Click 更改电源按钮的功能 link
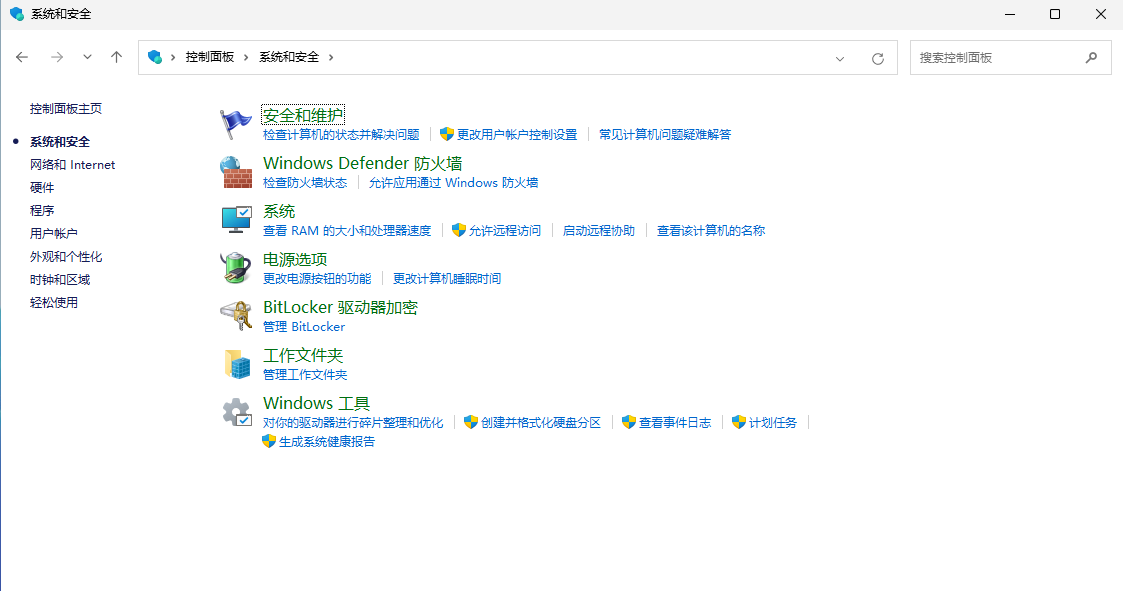Image resolution: width=1123 pixels, height=591 pixels. [317, 279]
